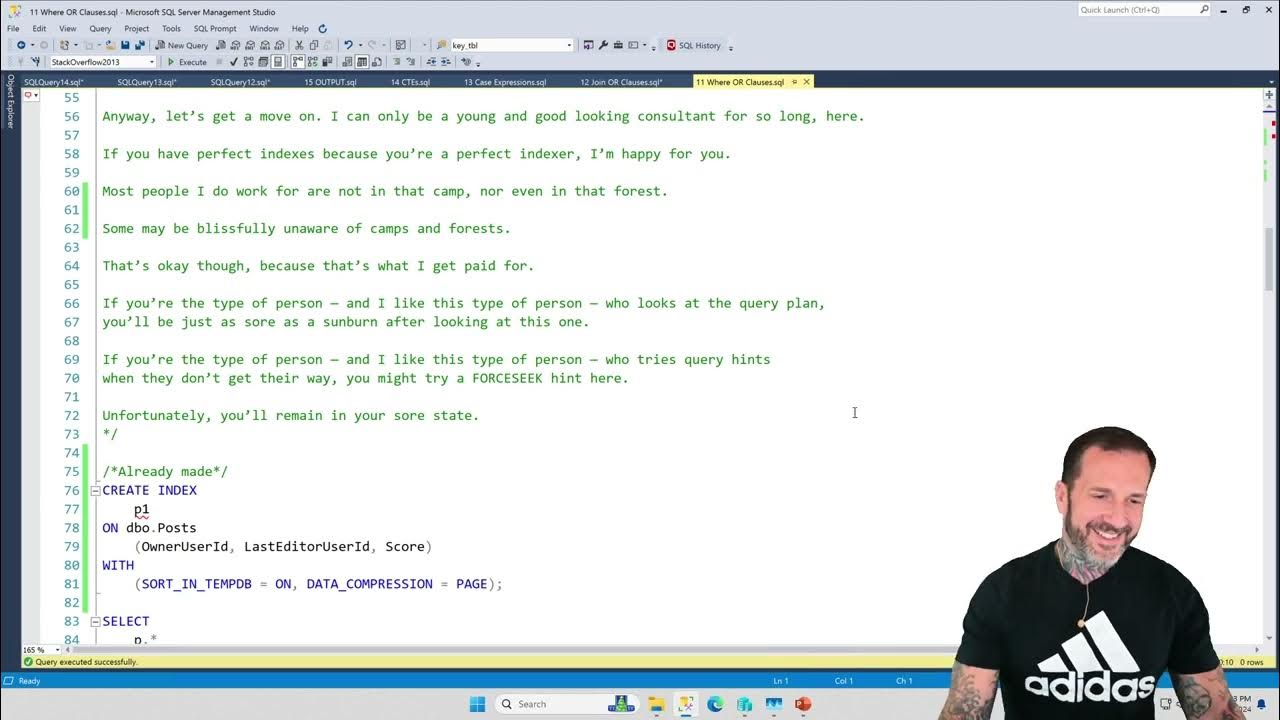Viewport: 1280px width, 720px height.
Task: Click the "Query executed successfully." status message
Action: coord(87,662)
